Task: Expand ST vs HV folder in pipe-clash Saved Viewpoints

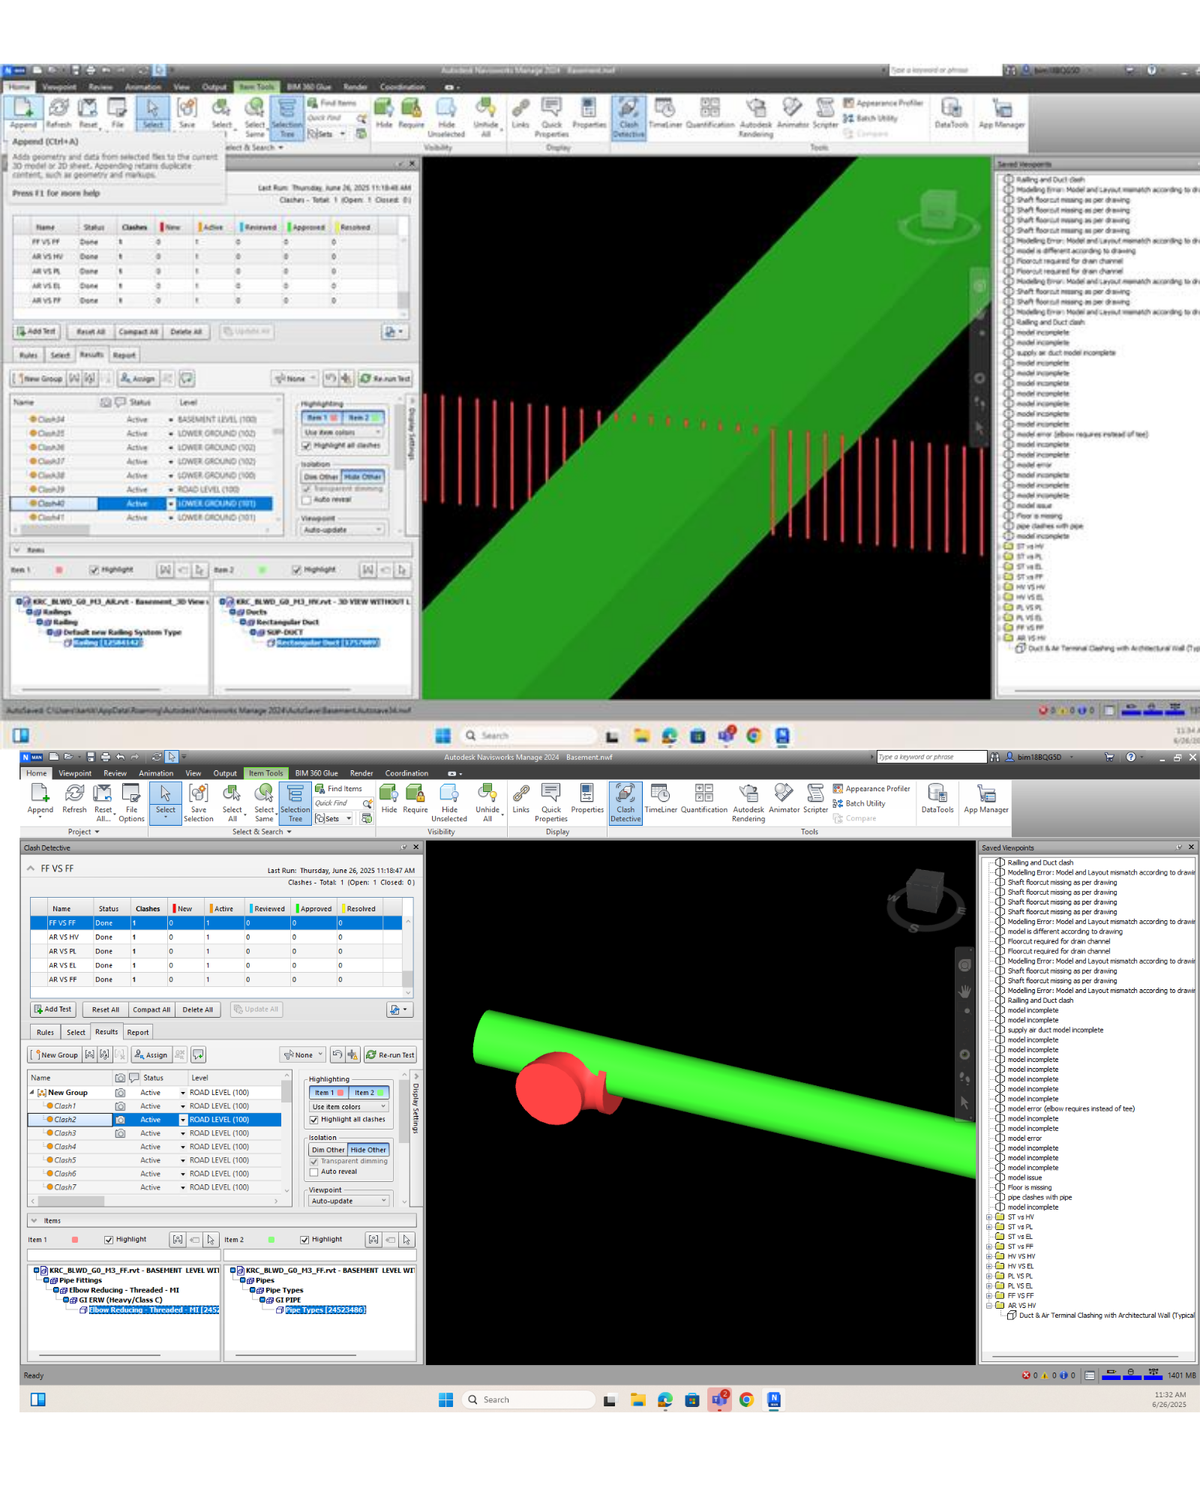Action: pos(990,1217)
